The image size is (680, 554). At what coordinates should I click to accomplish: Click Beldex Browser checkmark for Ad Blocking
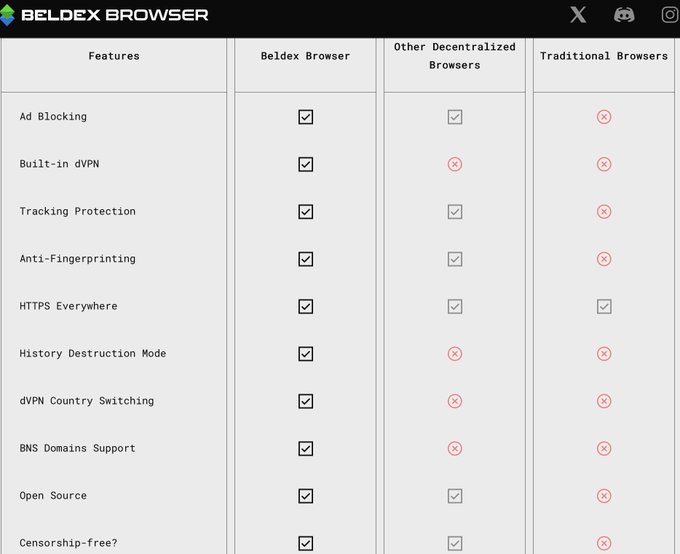click(306, 117)
